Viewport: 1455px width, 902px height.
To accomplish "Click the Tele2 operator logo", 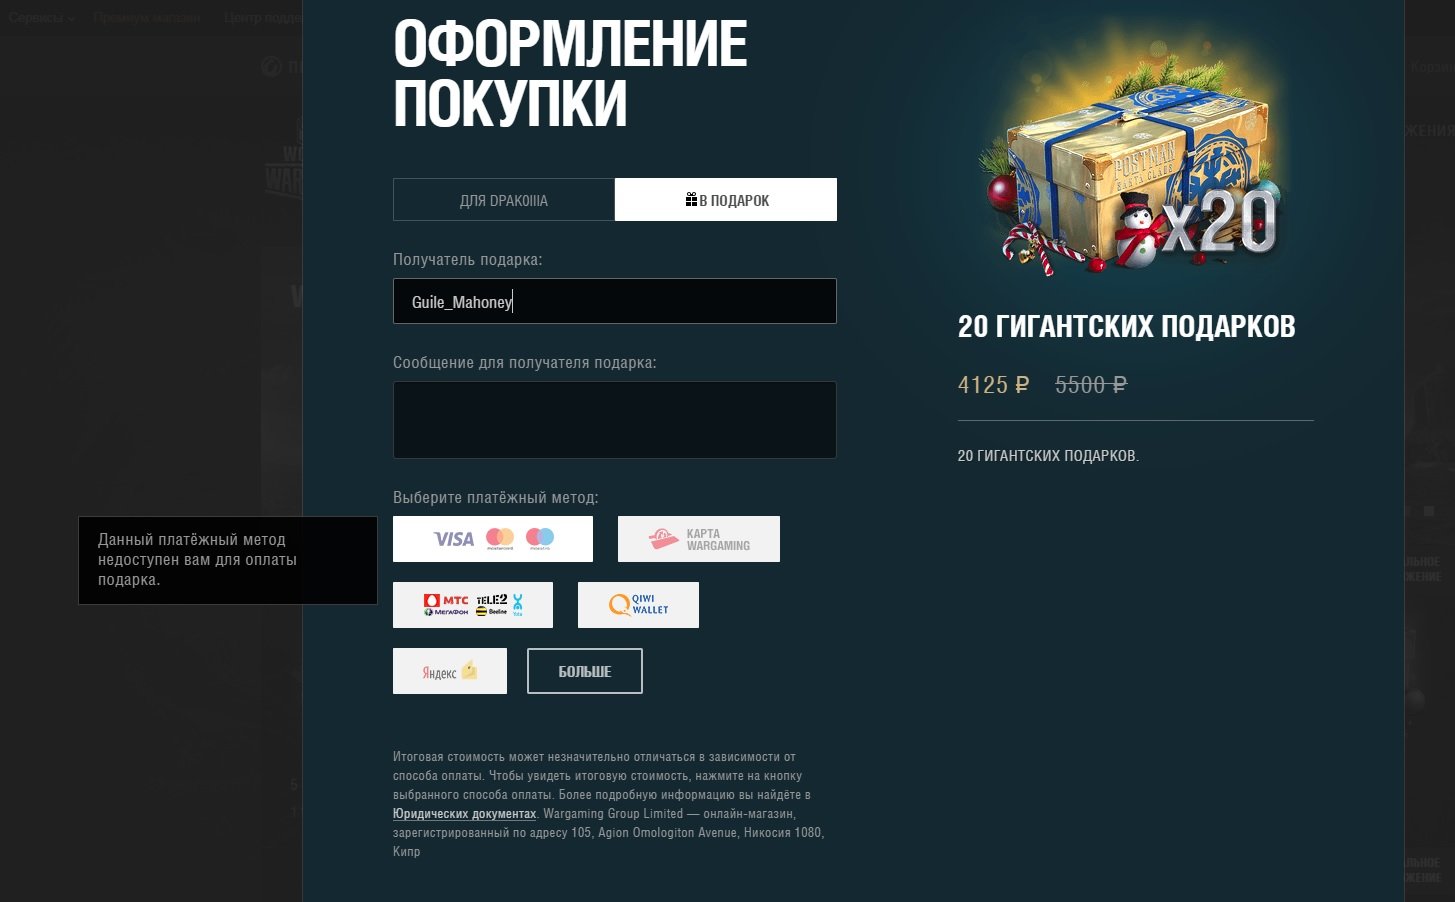I will tap(492, 599).
